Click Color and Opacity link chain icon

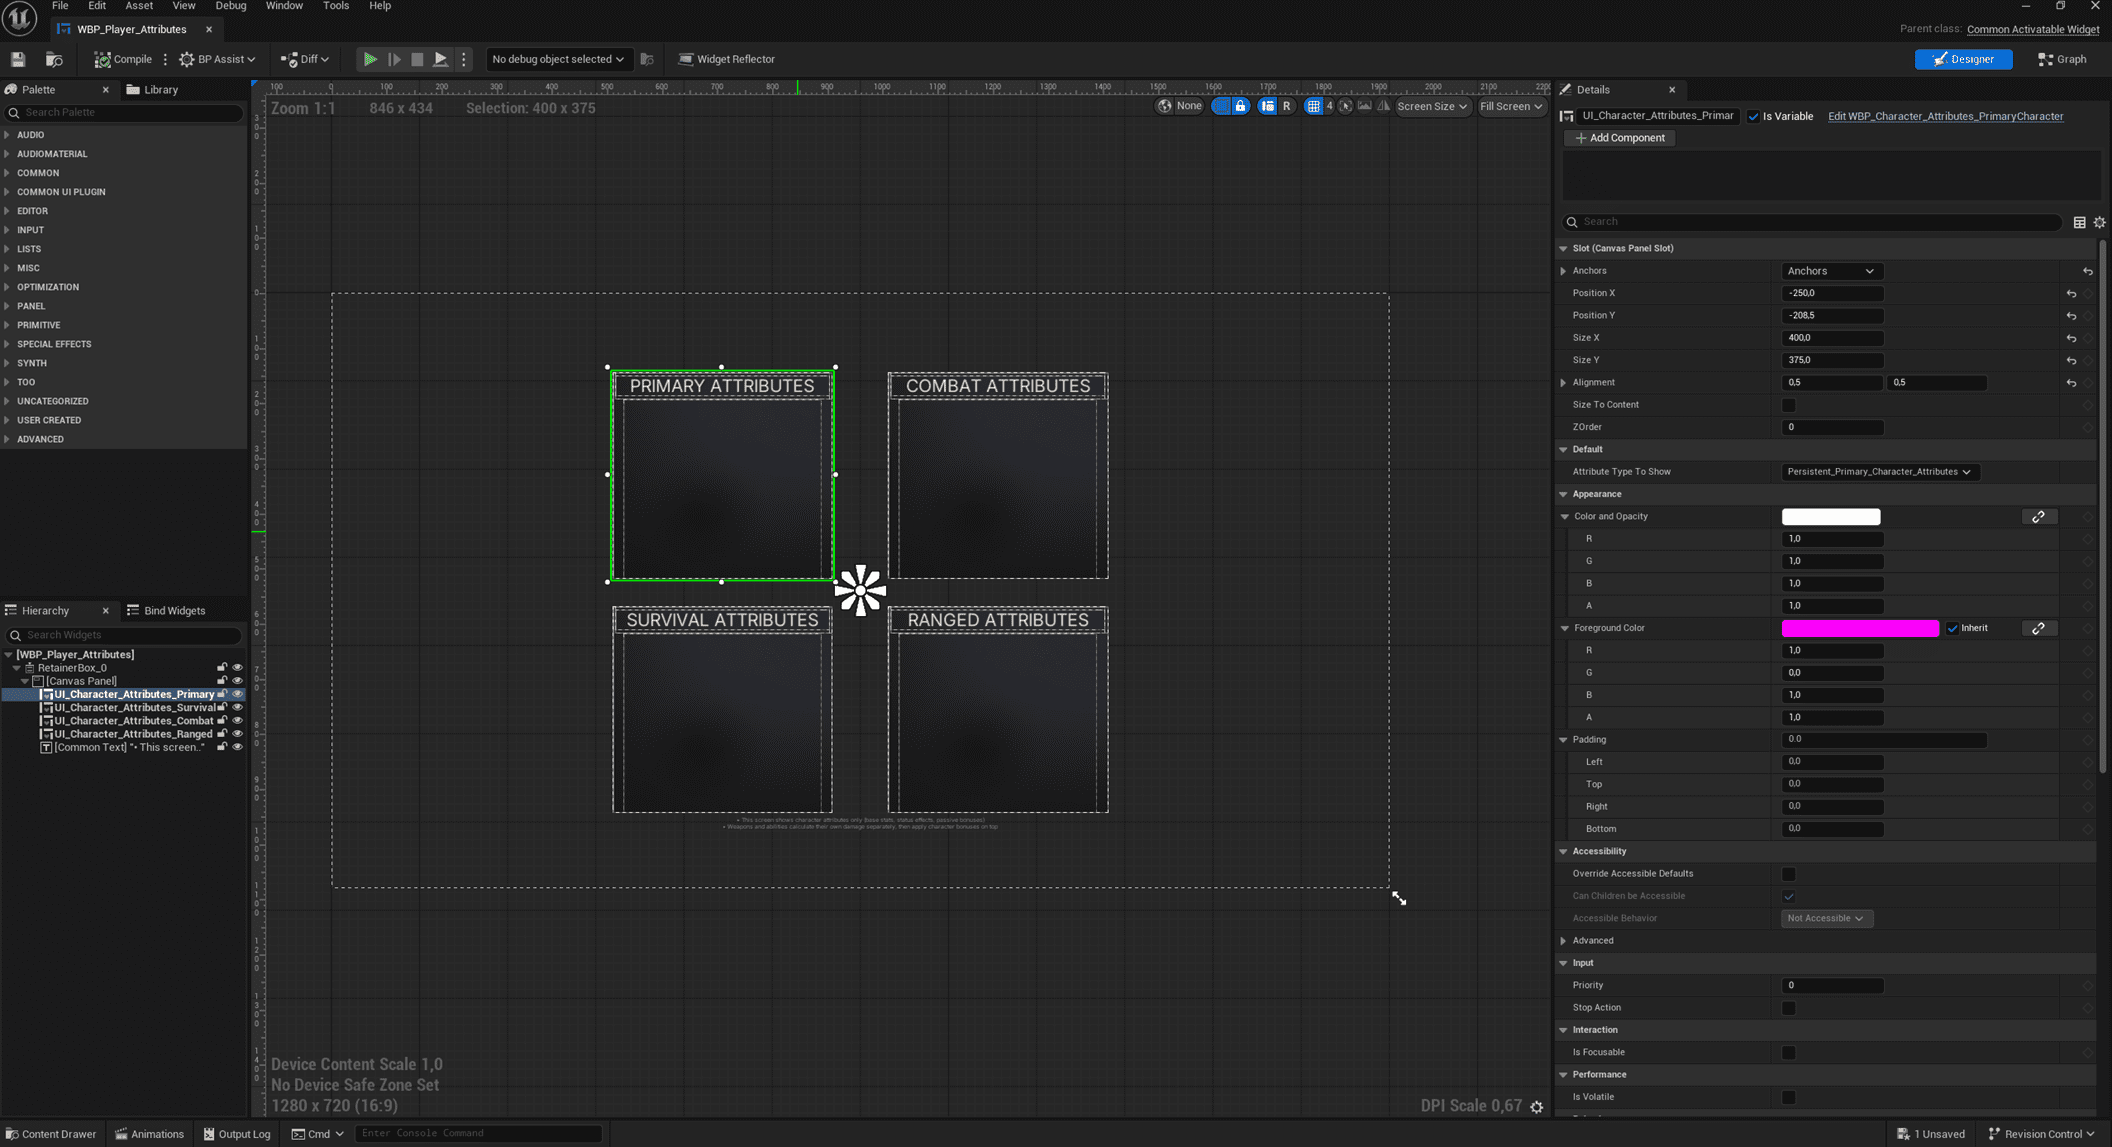pos(2038,517)
